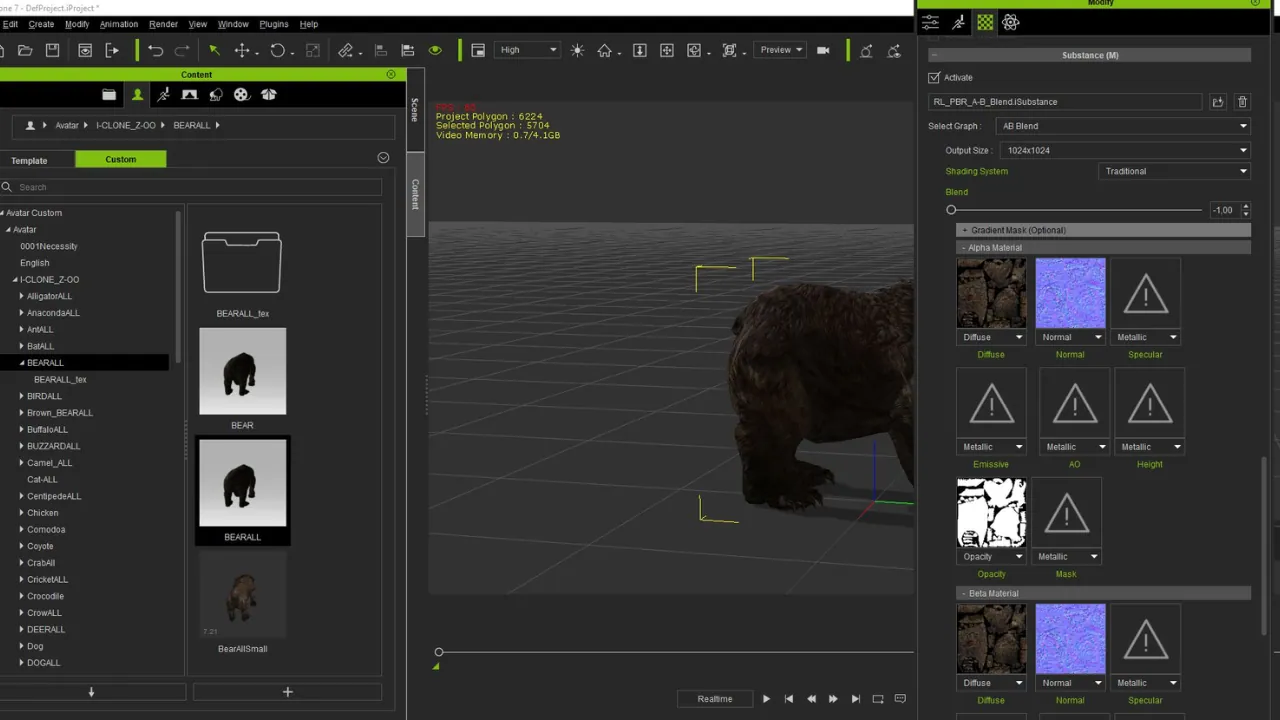Select the DEERALL tree item

(46, 630)
